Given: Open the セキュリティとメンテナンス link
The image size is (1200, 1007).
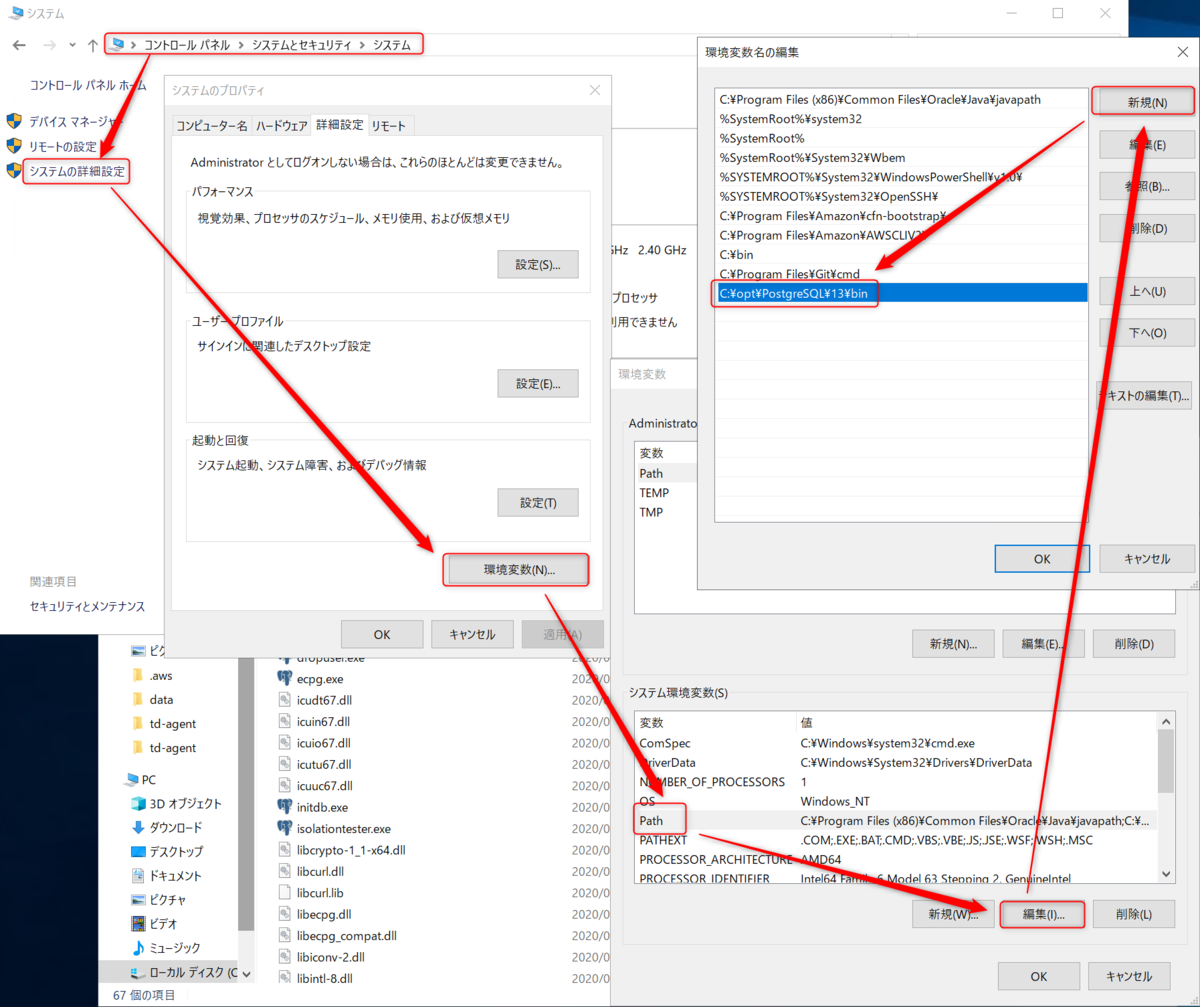Looking at the screenshot, I should (88, 606).
